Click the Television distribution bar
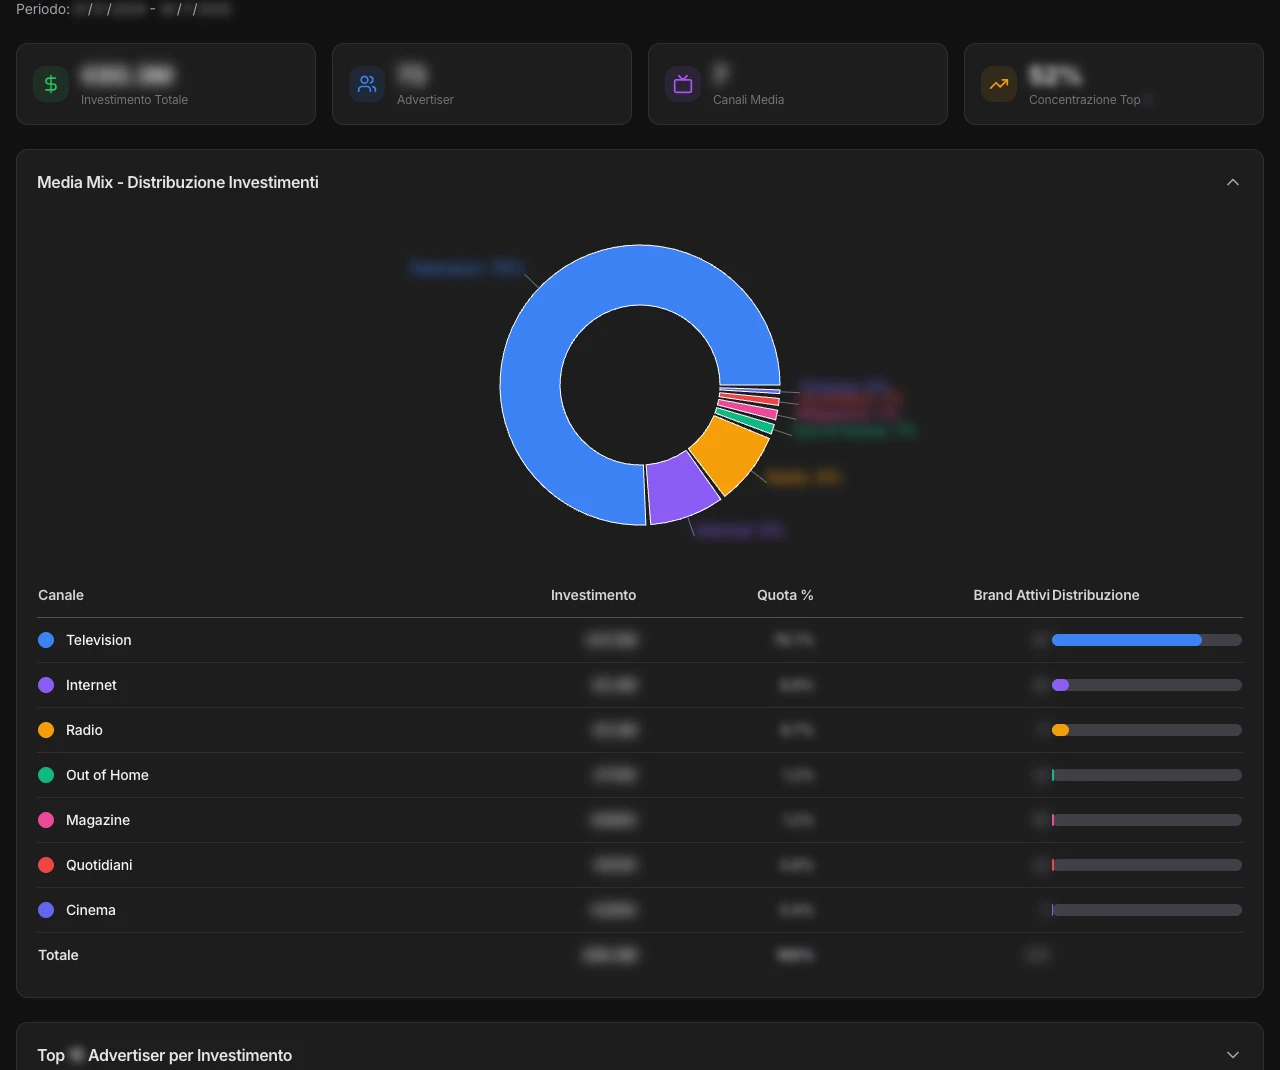 pos(1147,640)
